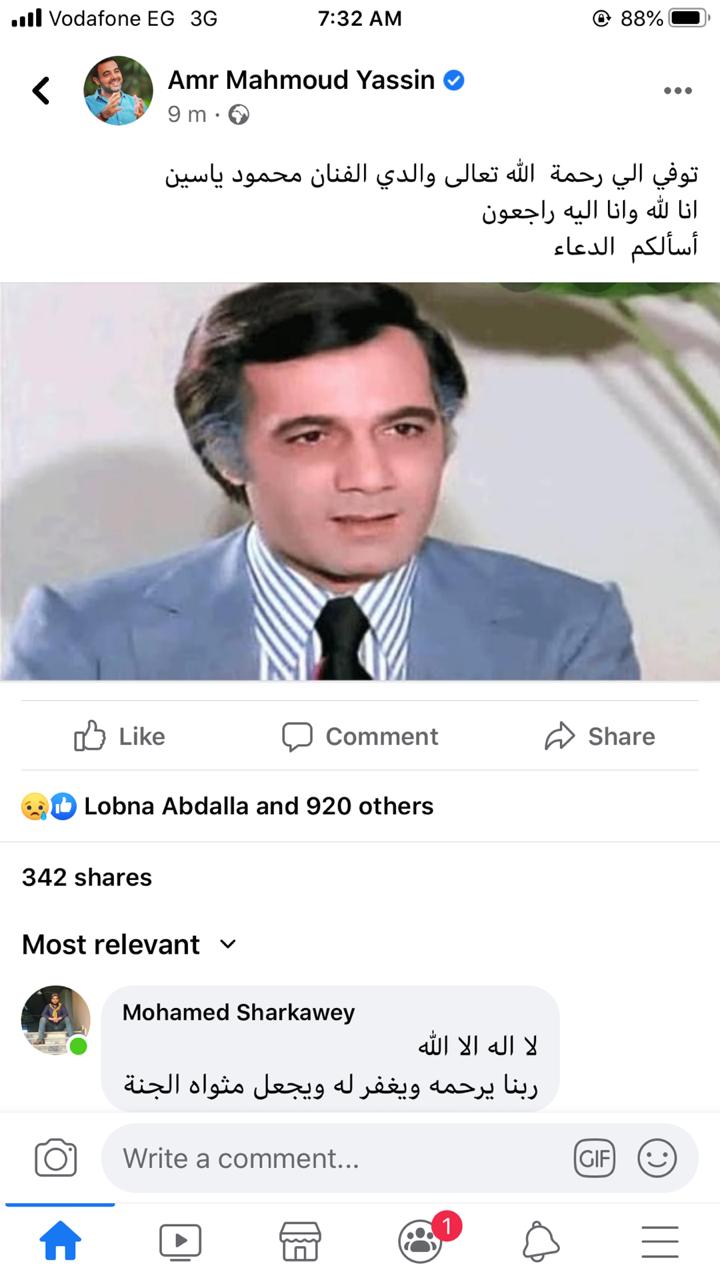Share the post
720x1280 pixels.
coord(599,736)
